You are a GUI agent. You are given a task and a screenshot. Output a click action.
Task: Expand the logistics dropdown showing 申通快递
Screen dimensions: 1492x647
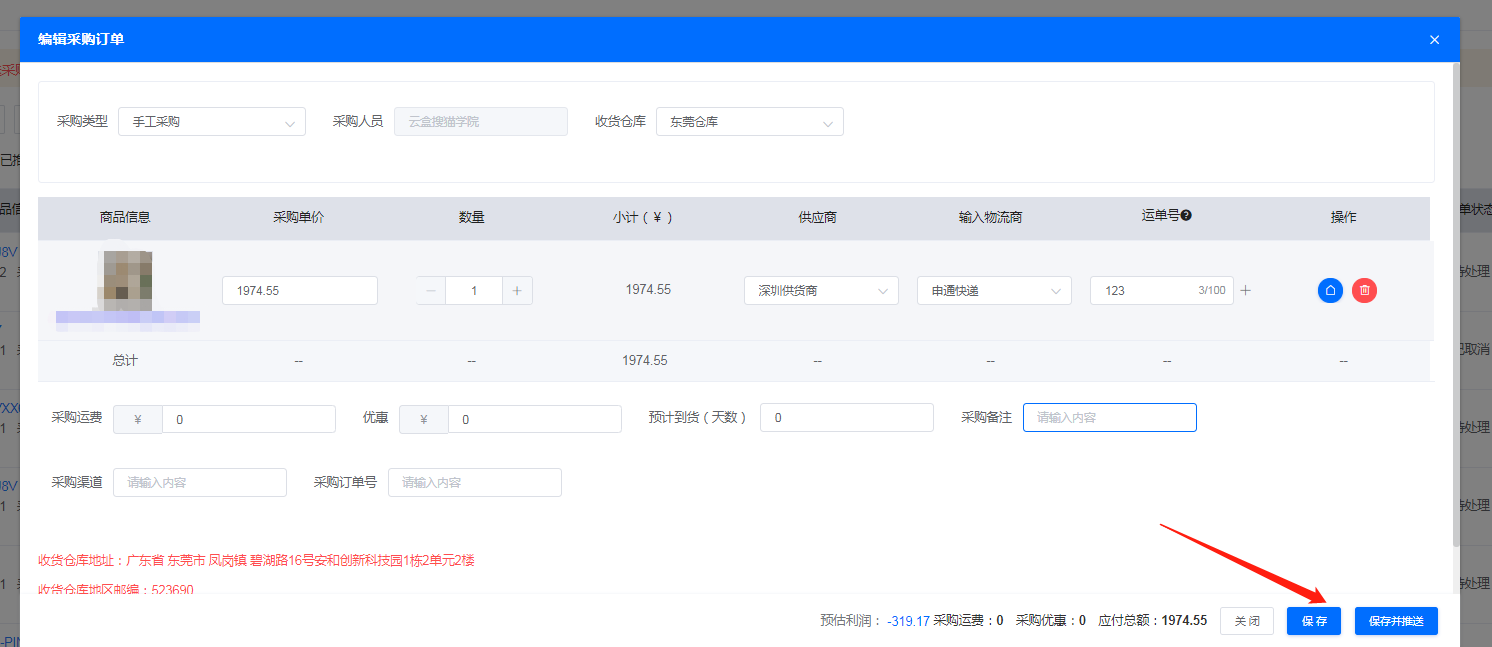click(x=994, y=291)
